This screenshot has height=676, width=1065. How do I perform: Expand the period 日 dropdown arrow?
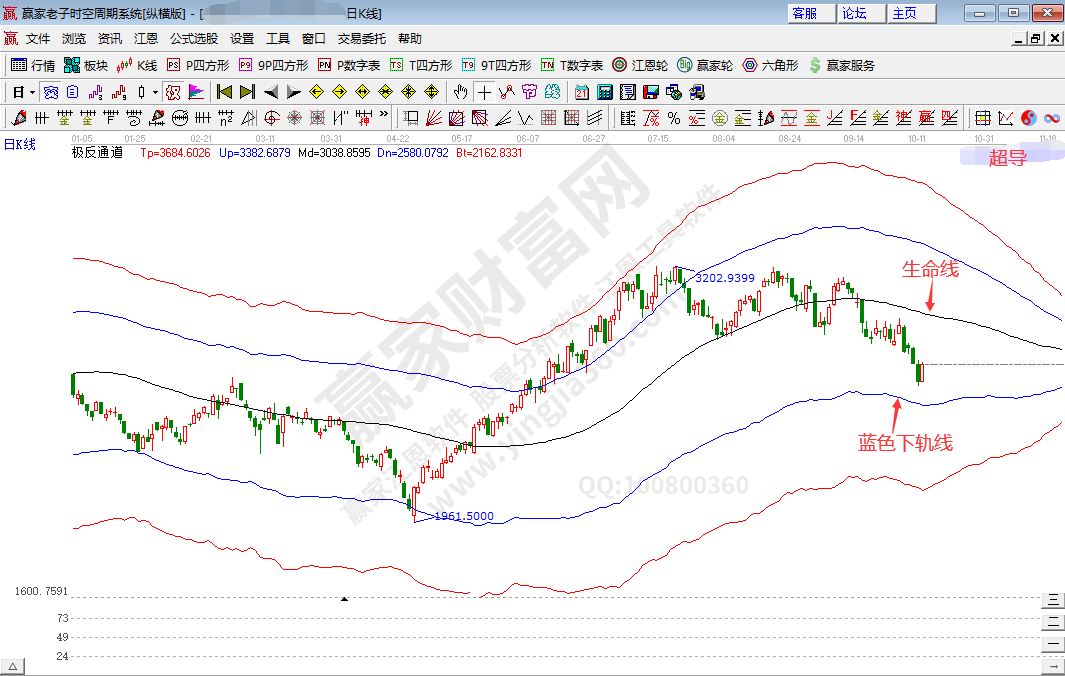(32, 92)
